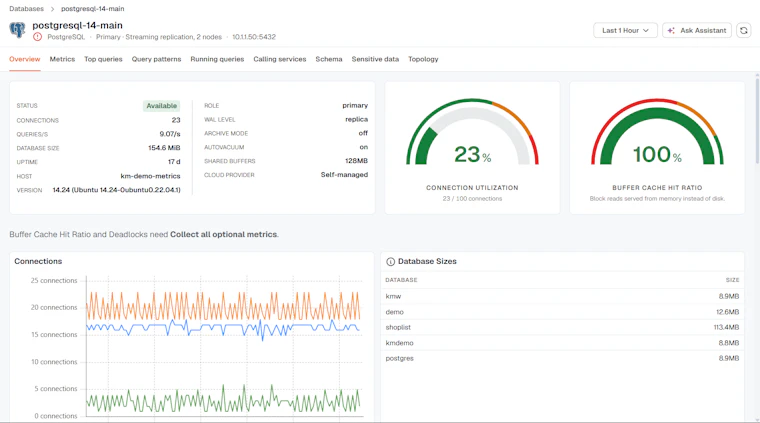Switch to Sensitive data tab
The image size is (760, 423).
point(375,59)
